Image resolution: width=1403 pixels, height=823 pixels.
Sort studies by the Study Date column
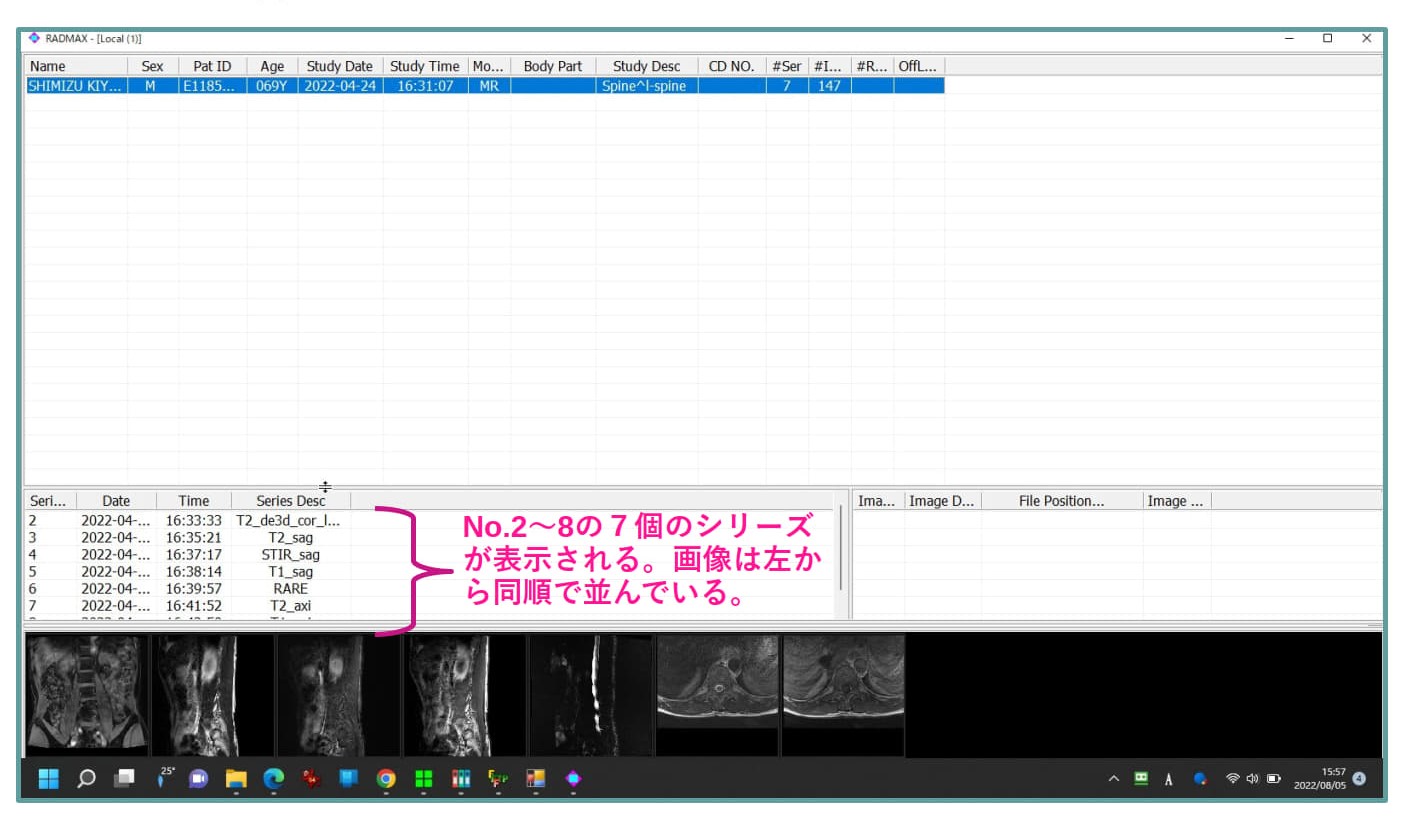339,66
